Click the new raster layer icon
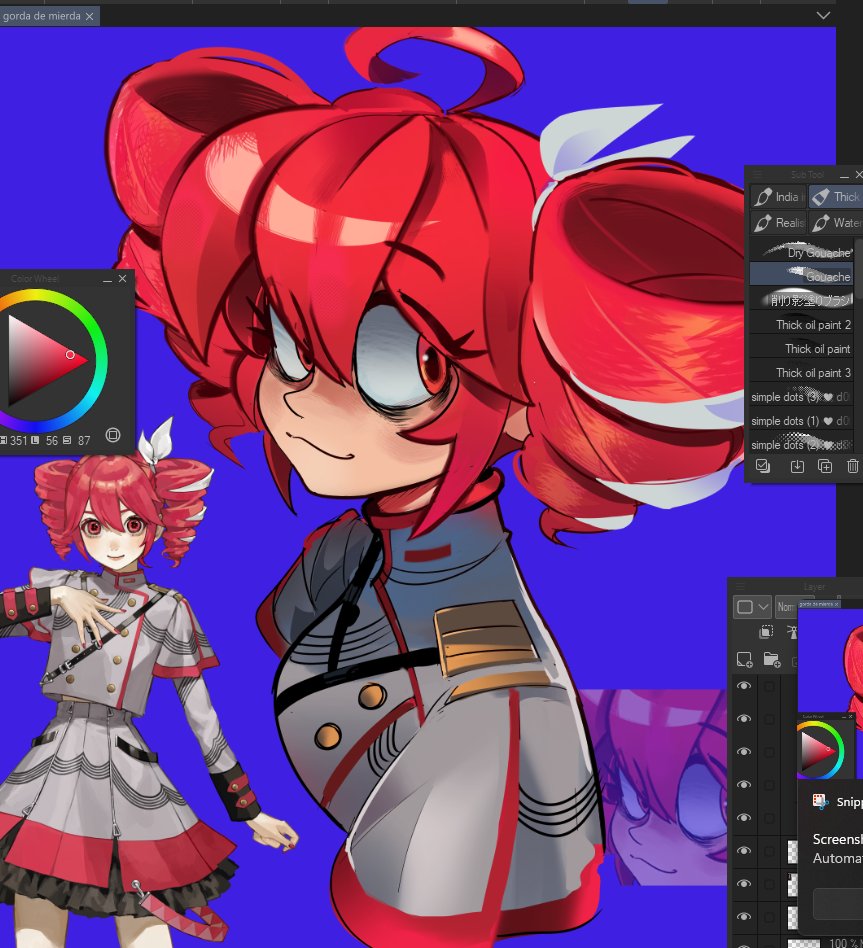863x948 pixels. [744, 659]
